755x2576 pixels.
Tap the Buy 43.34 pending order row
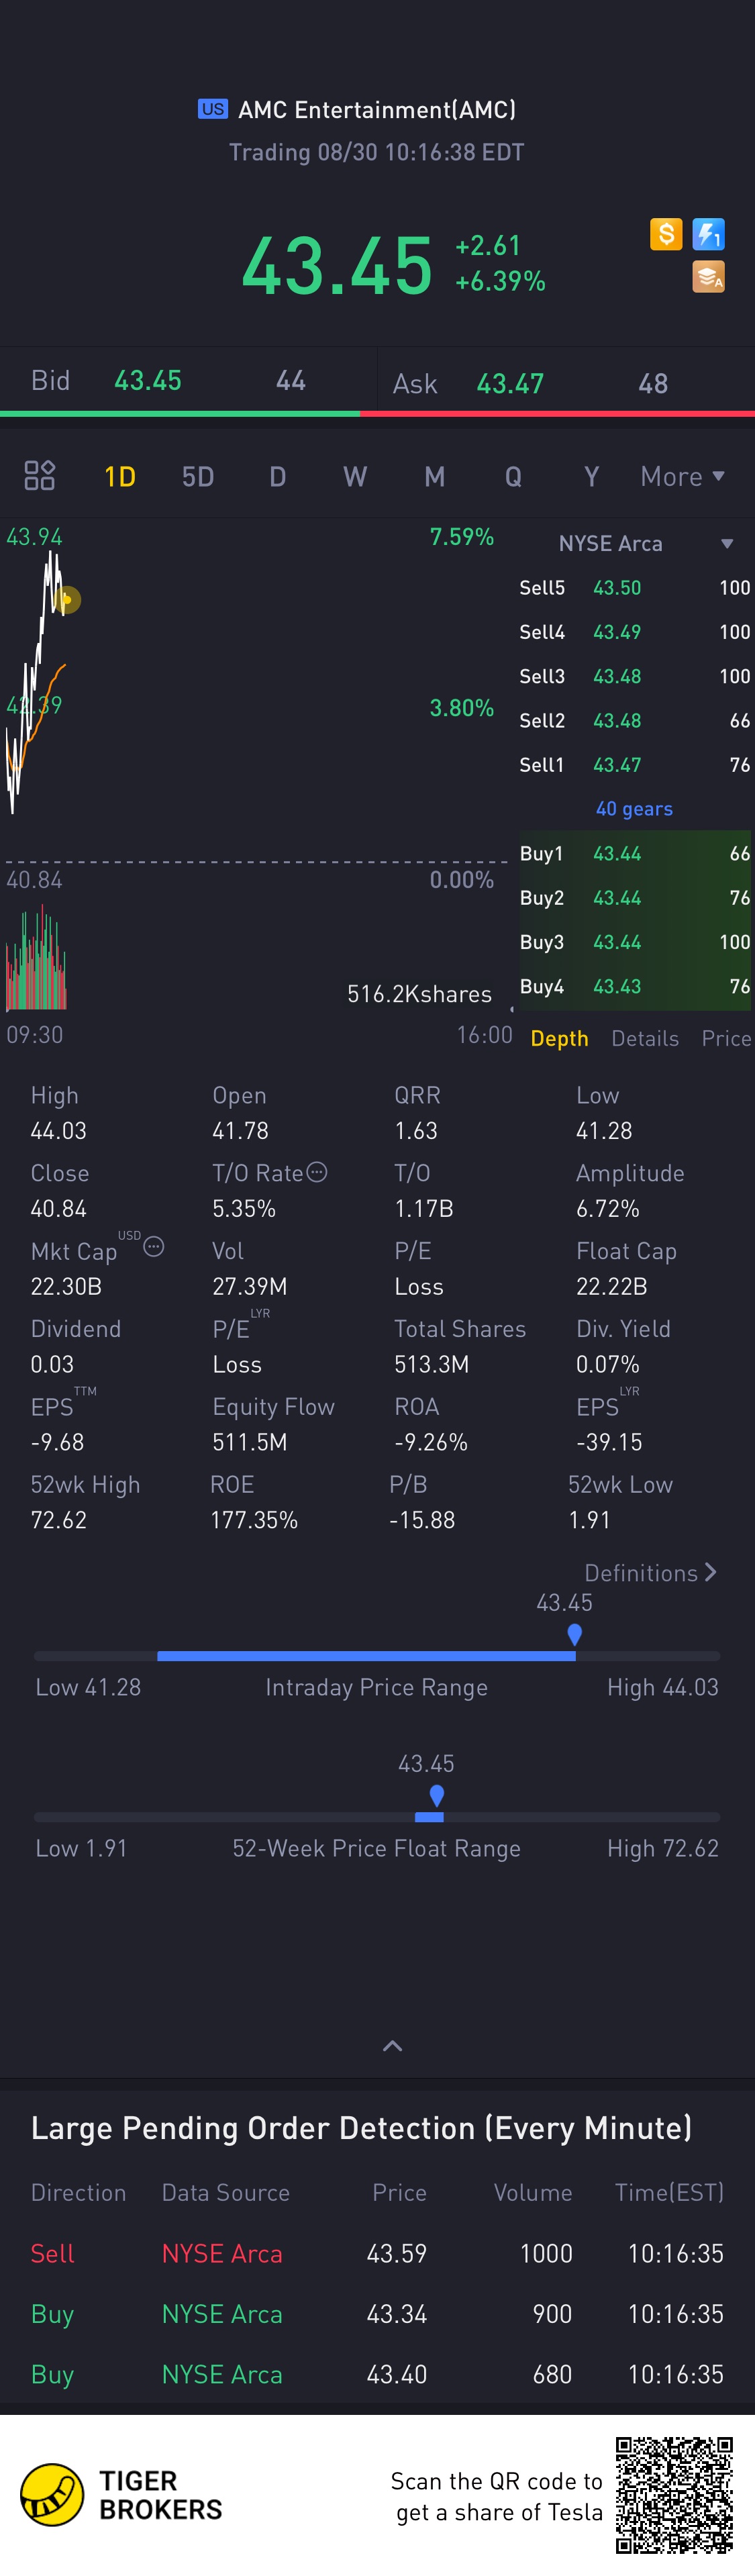[377, 2313]
